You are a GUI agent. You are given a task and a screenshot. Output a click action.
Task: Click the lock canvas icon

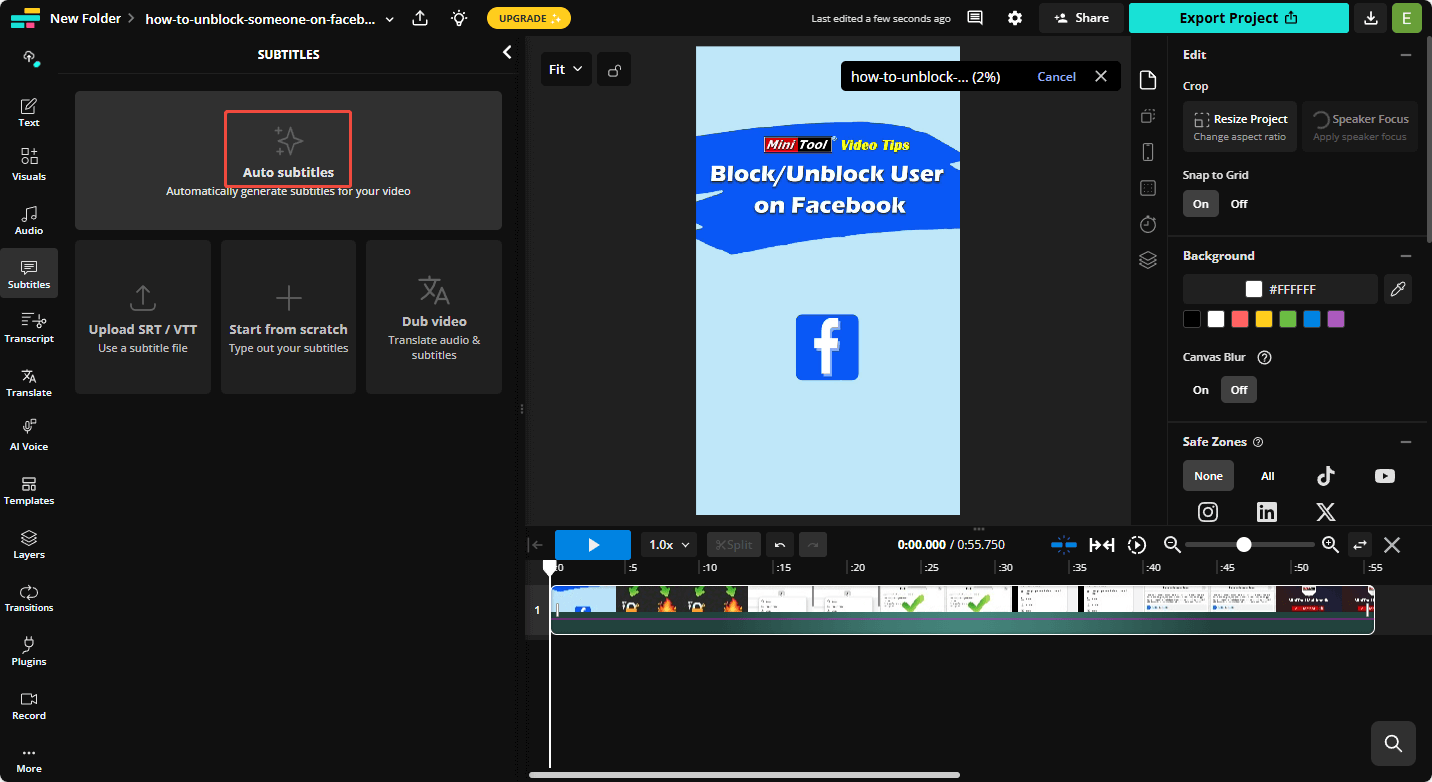tap(615, 70)
